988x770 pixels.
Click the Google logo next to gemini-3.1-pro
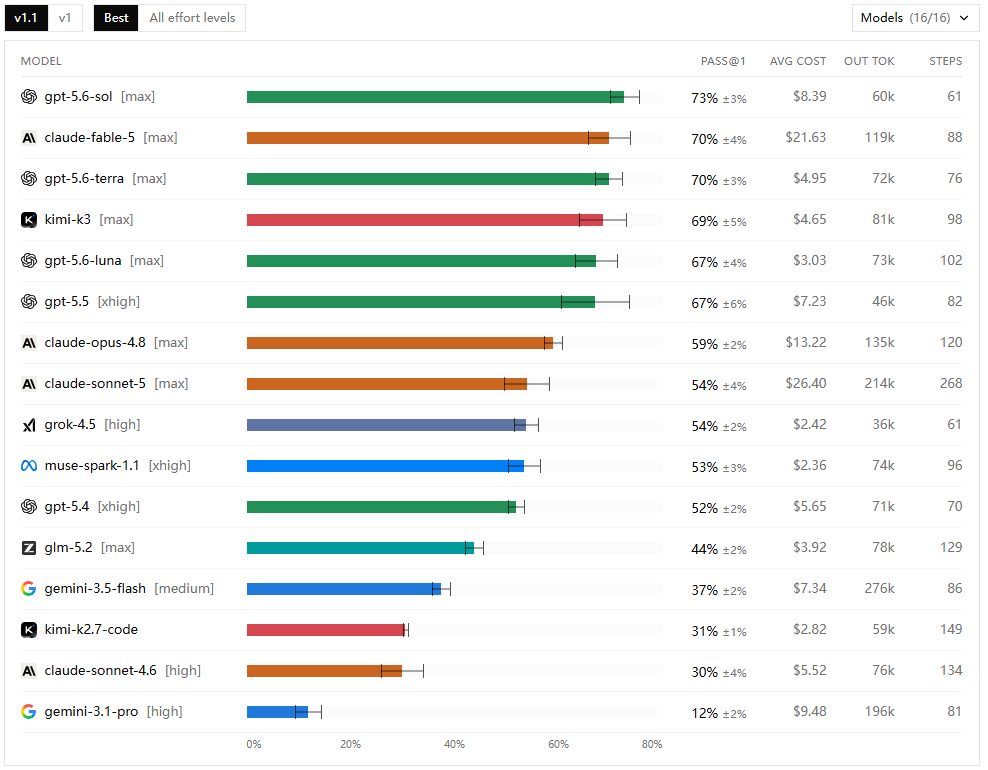[29, 711]
